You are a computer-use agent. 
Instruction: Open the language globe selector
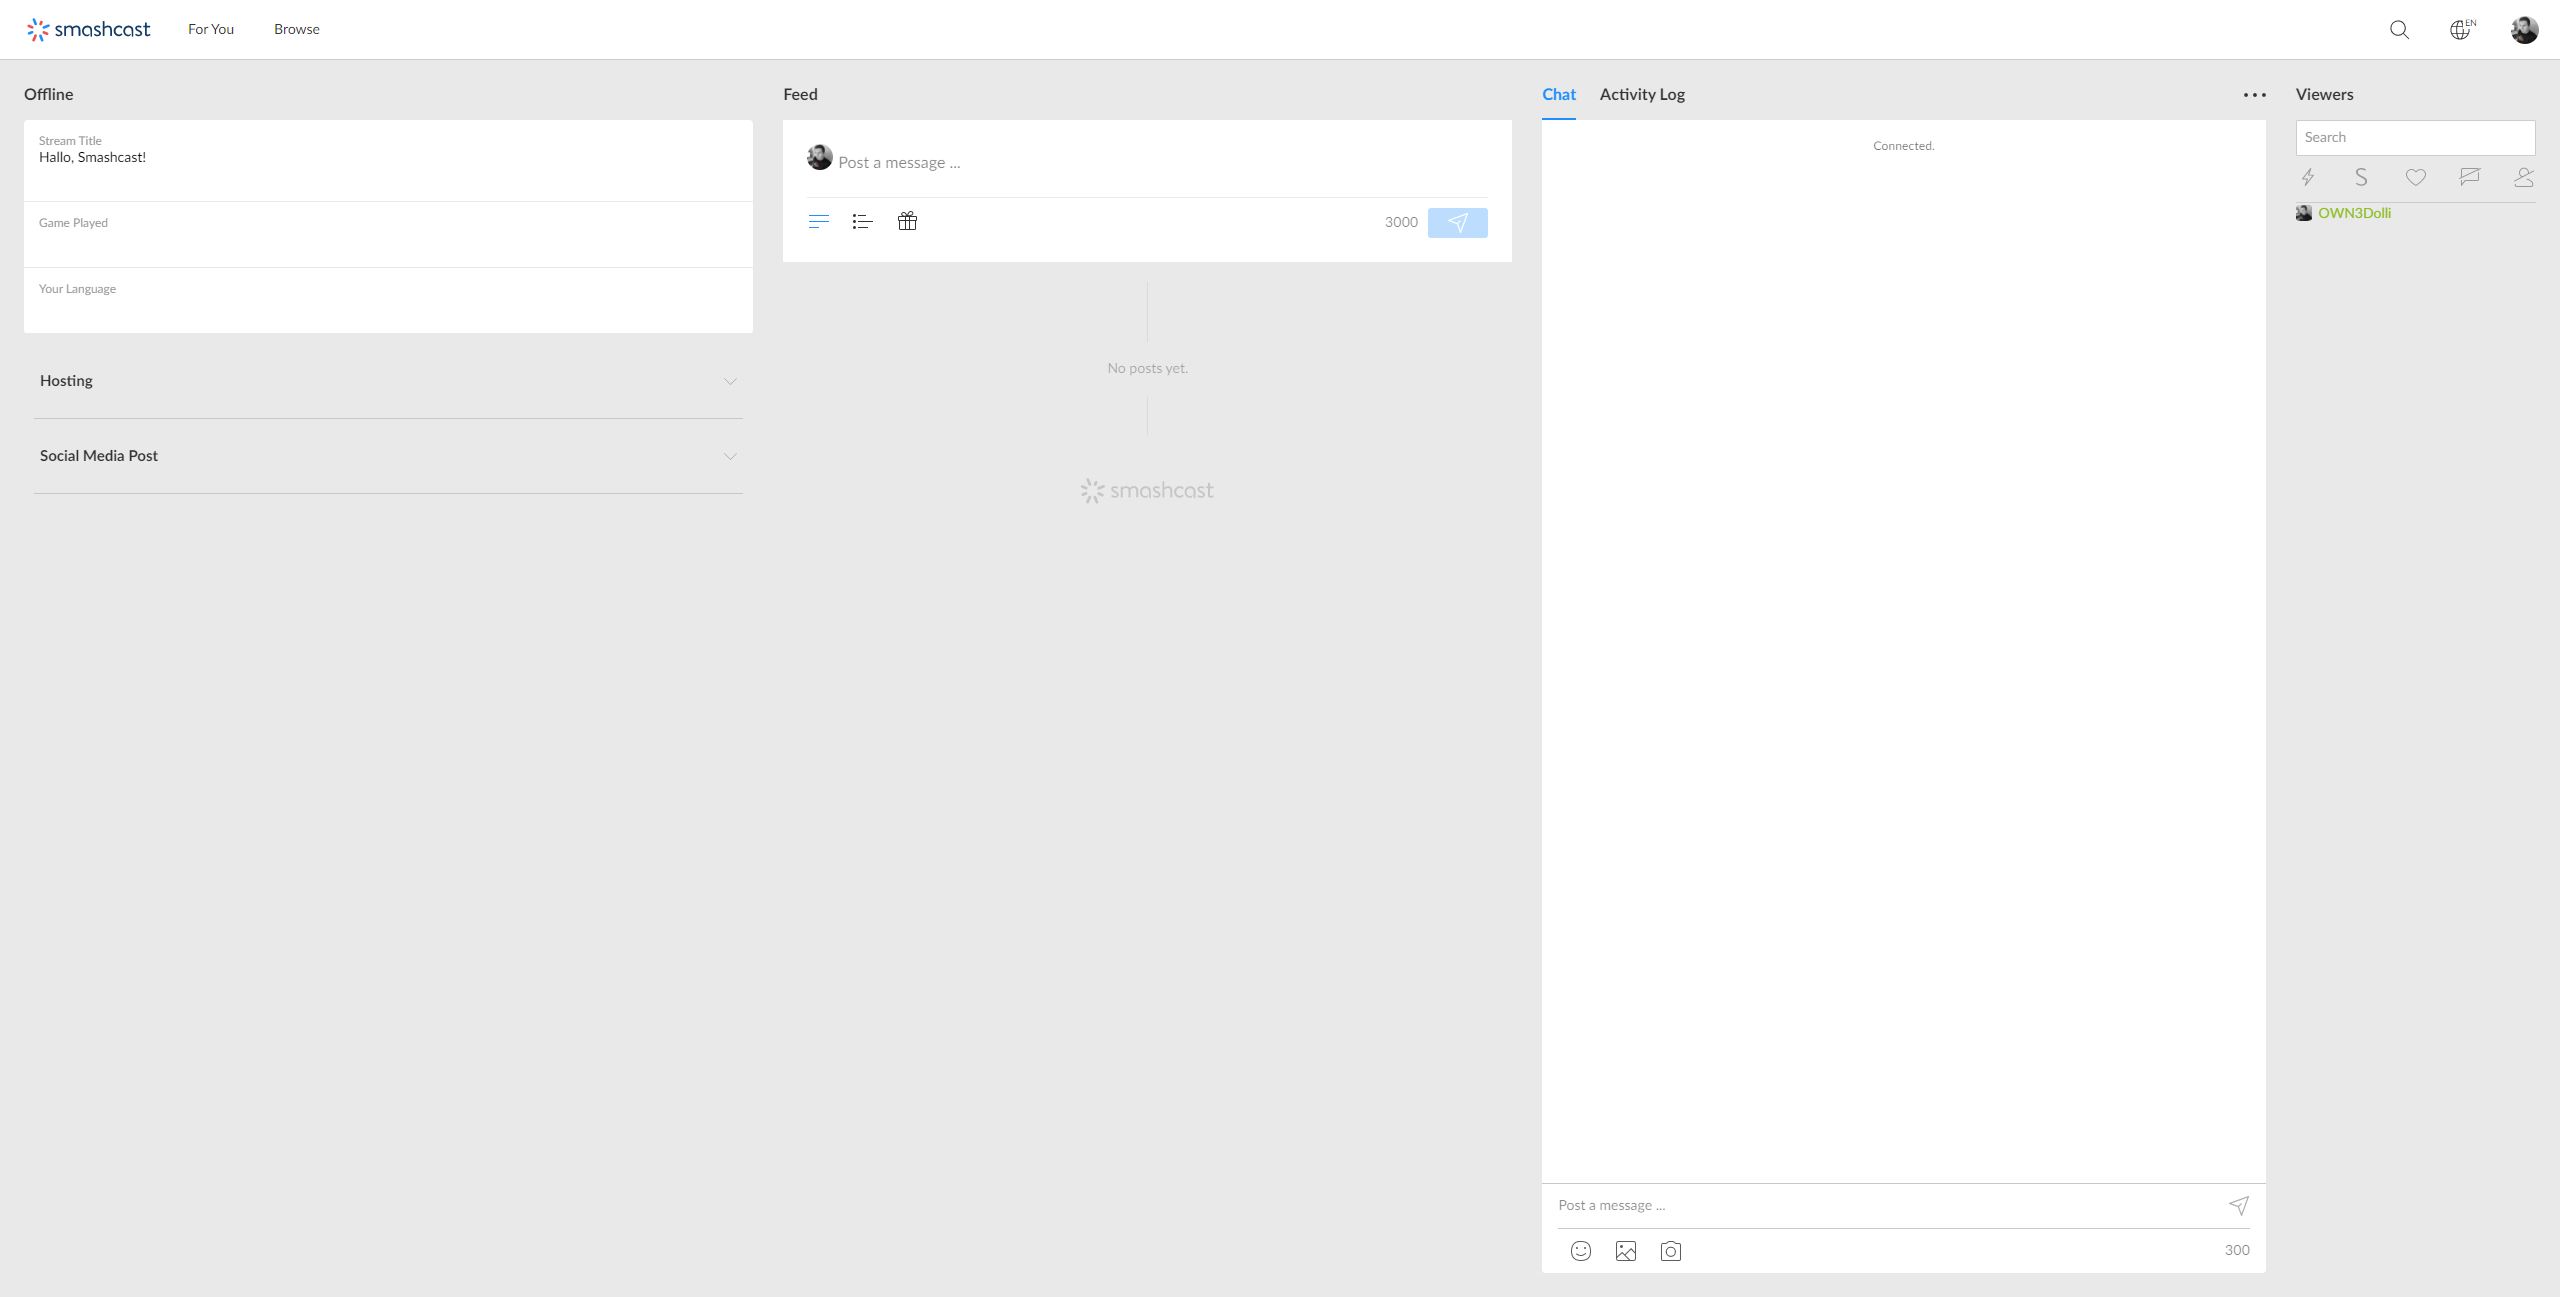(x=2461, y=30)
